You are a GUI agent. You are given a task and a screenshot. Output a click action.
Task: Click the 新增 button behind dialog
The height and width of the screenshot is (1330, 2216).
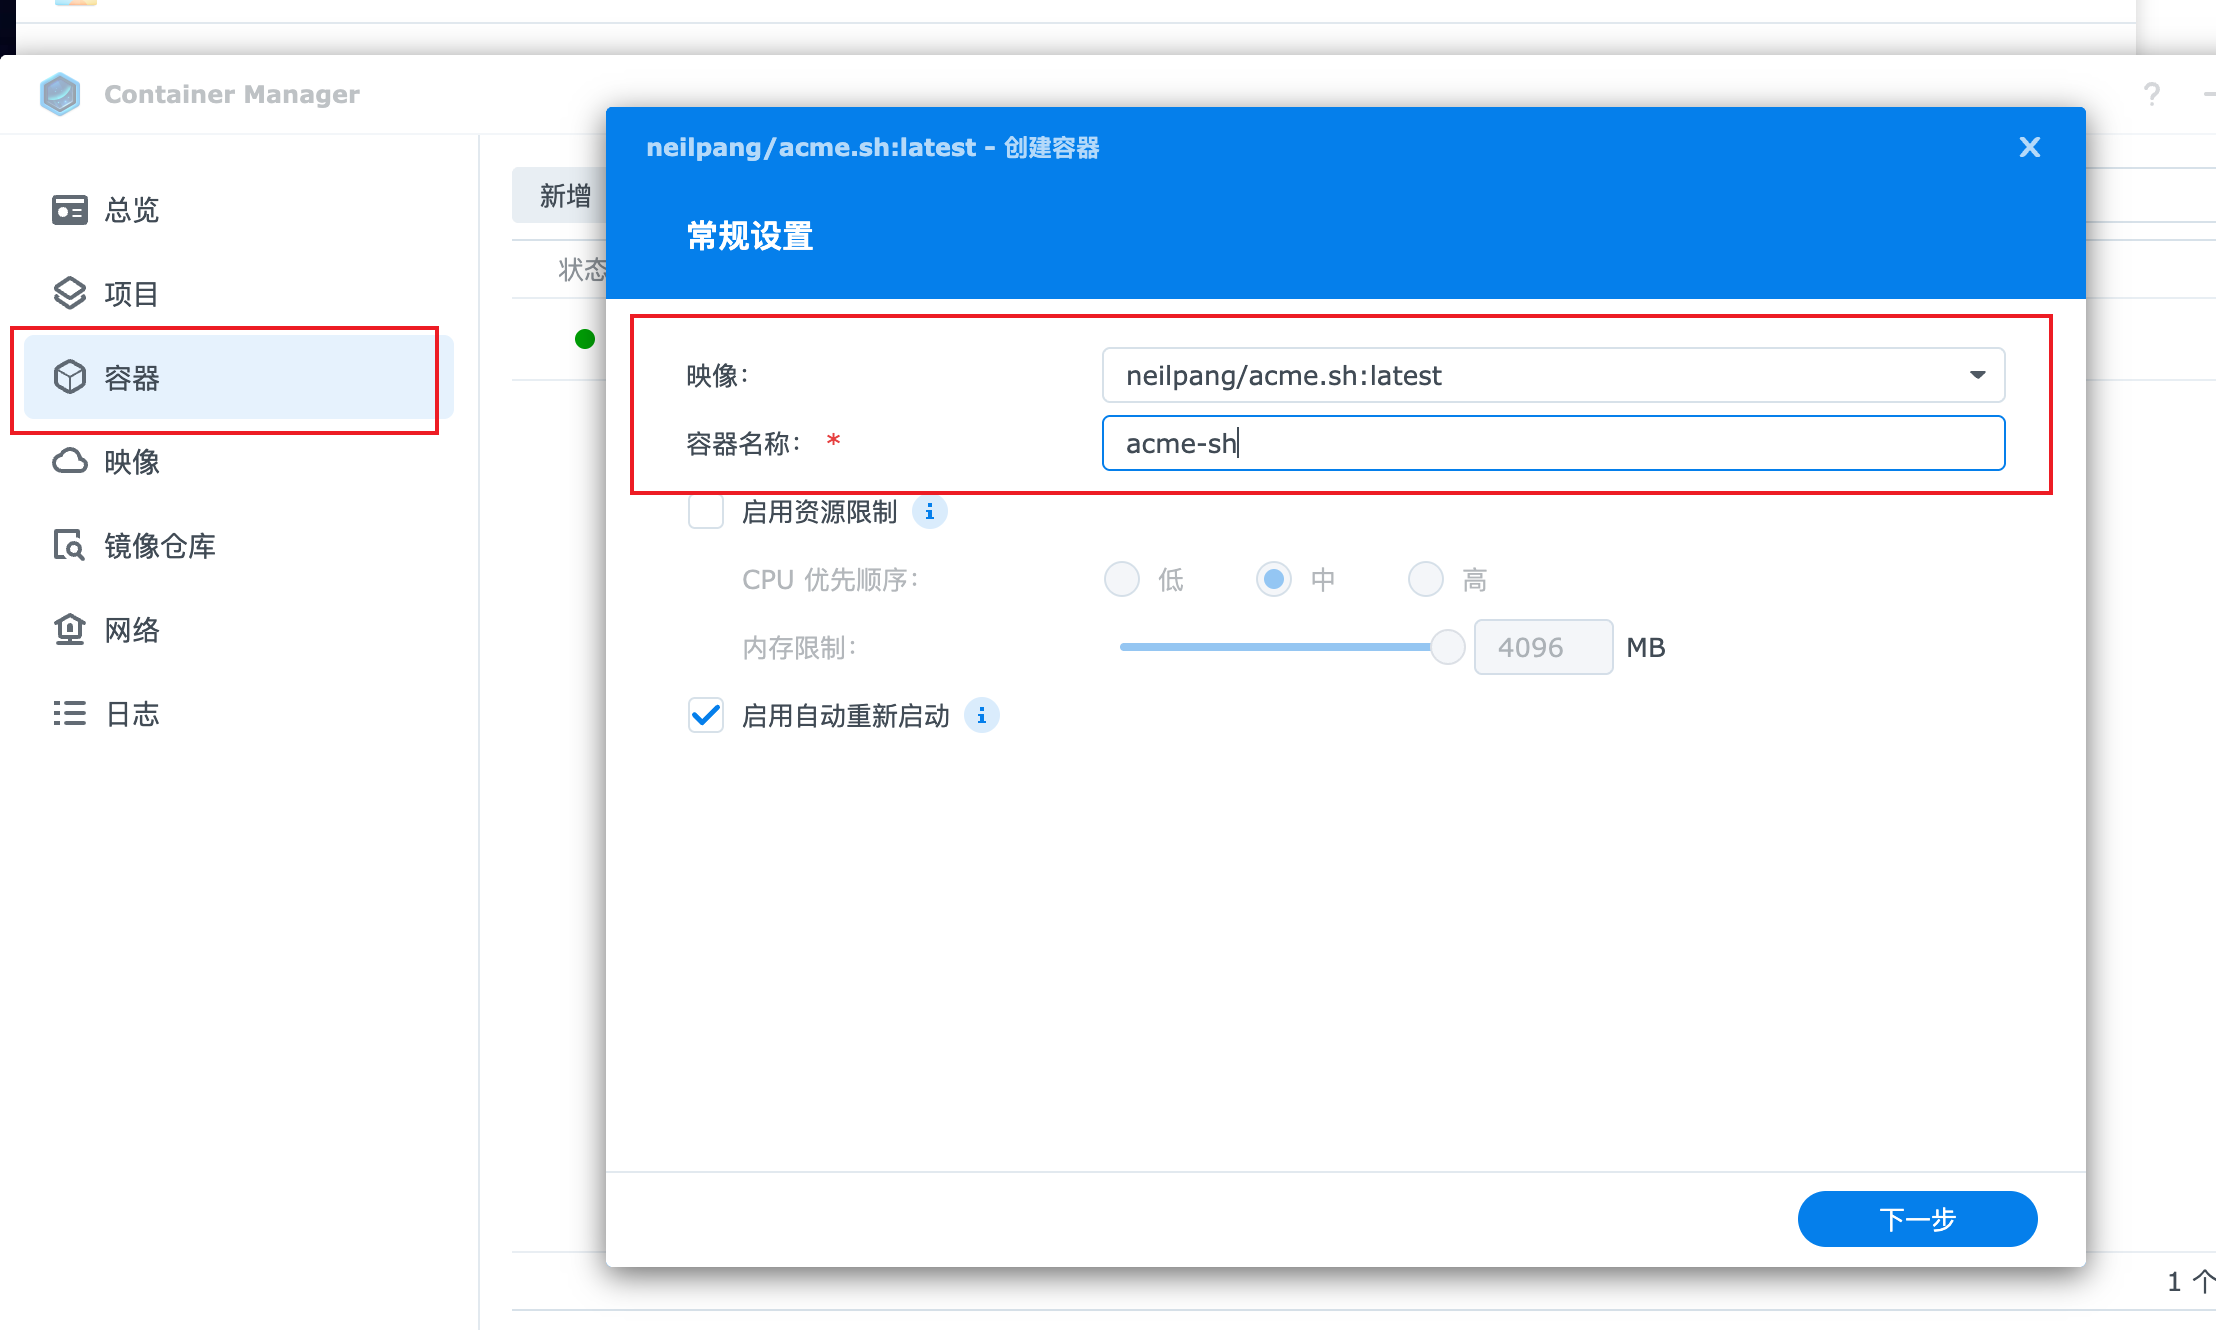pos(565,196)
